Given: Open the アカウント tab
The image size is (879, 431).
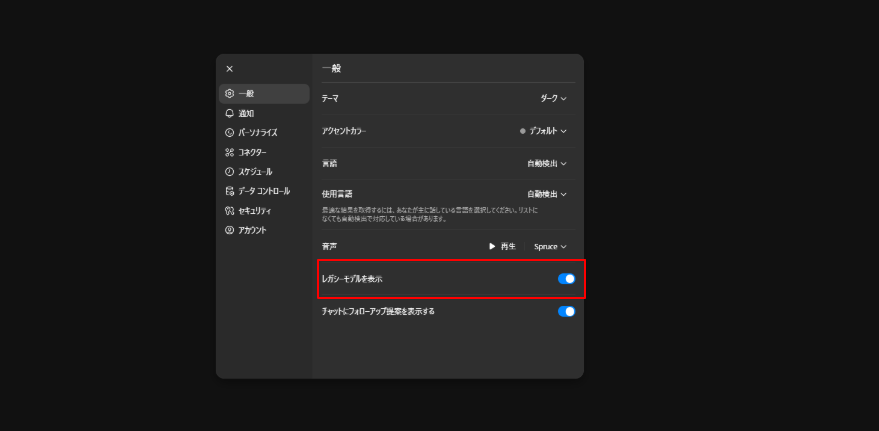Looking at the screenshot, I should click(264, 230).
